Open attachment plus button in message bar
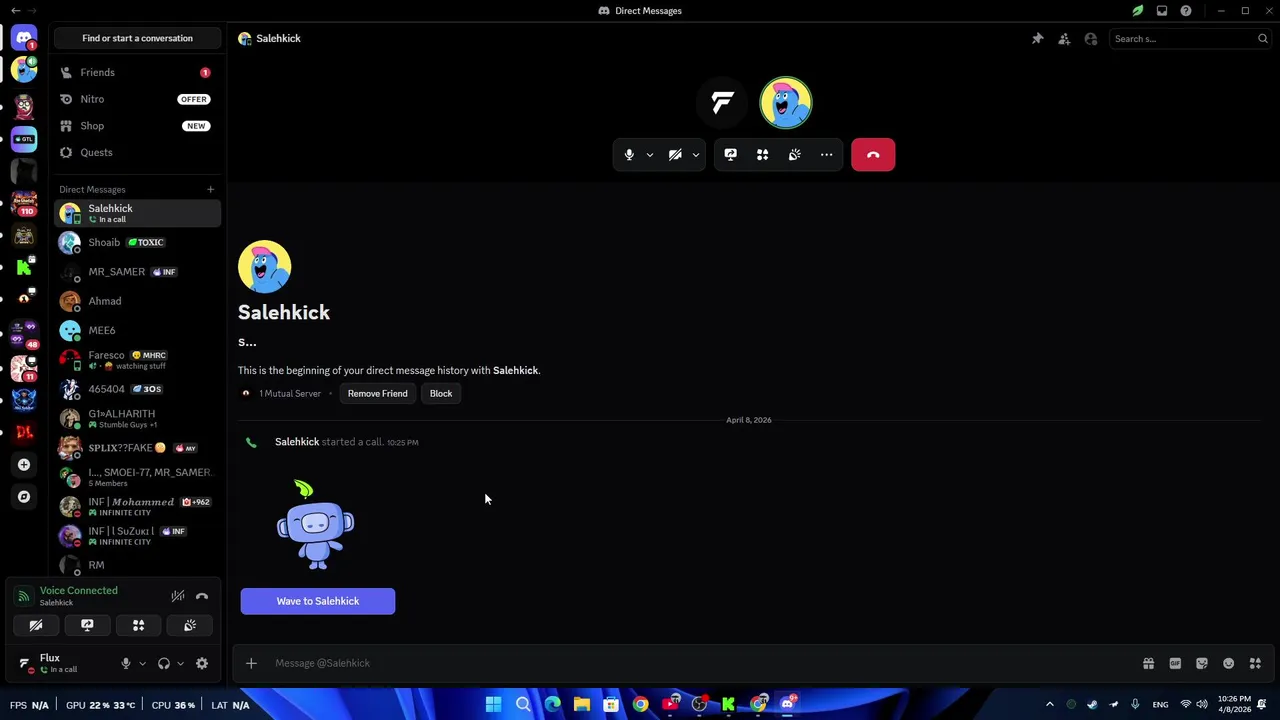The image size is (1280, 720). pos(251,663)
